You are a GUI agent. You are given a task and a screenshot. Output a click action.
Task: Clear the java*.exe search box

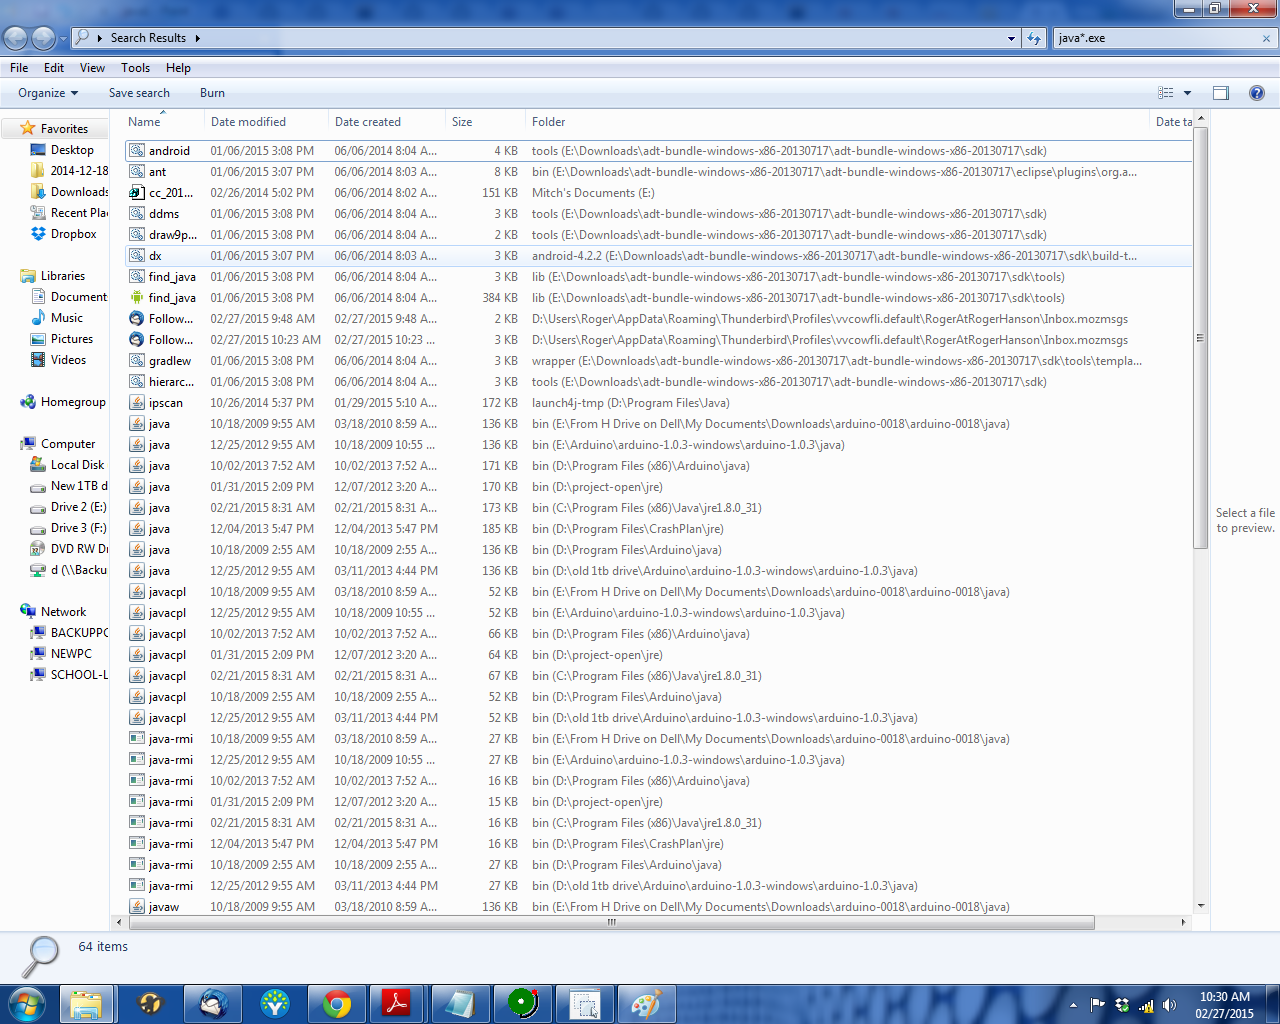click(x=1266, y=38)
